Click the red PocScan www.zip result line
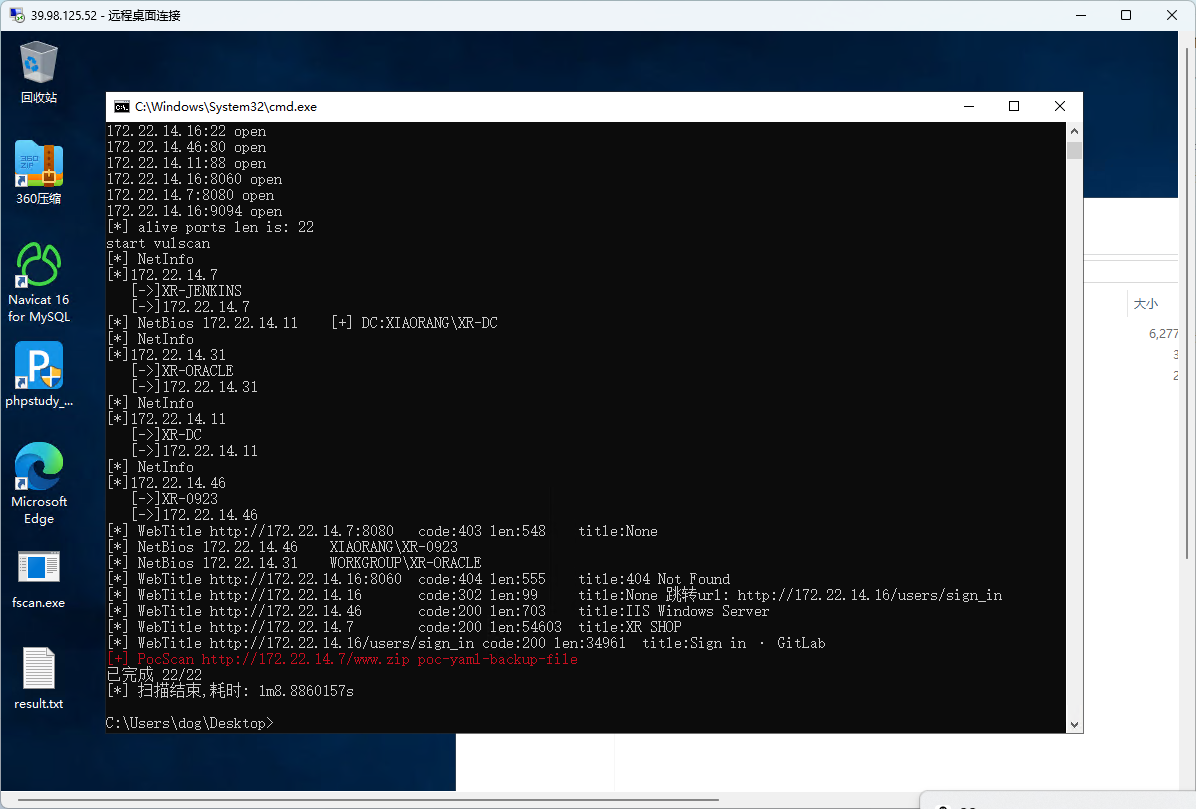Image resolution: width=1196 pixels, height=809 pixels. [x=342, y=659]
